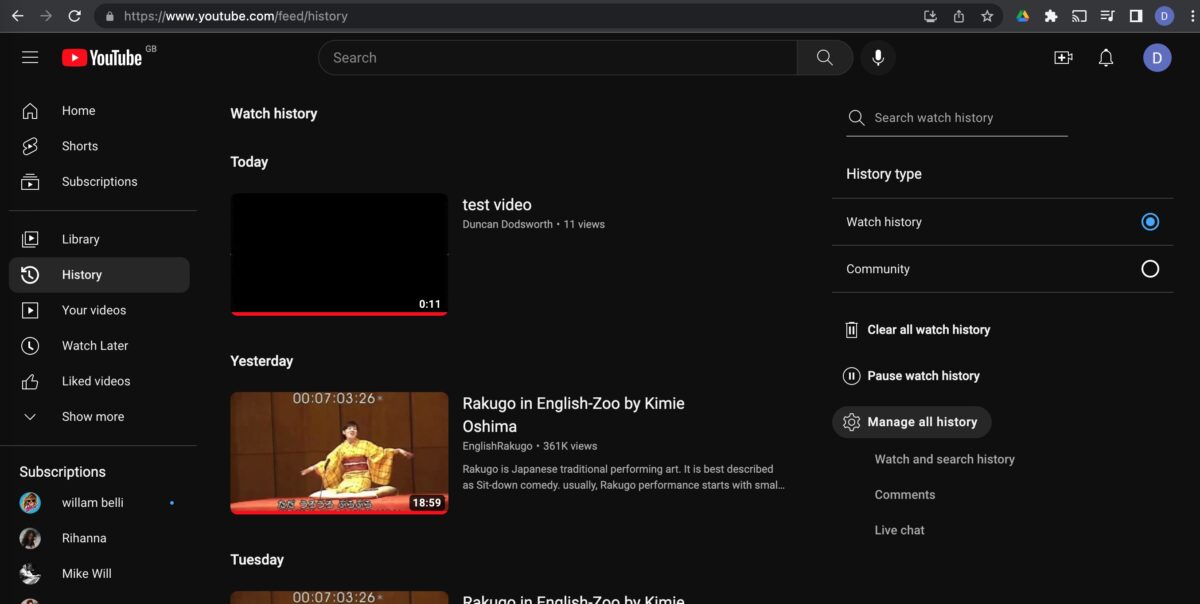Focus the YouTube Search box
The width and height of the screenshot is (1200, 604).
[558, 58]
